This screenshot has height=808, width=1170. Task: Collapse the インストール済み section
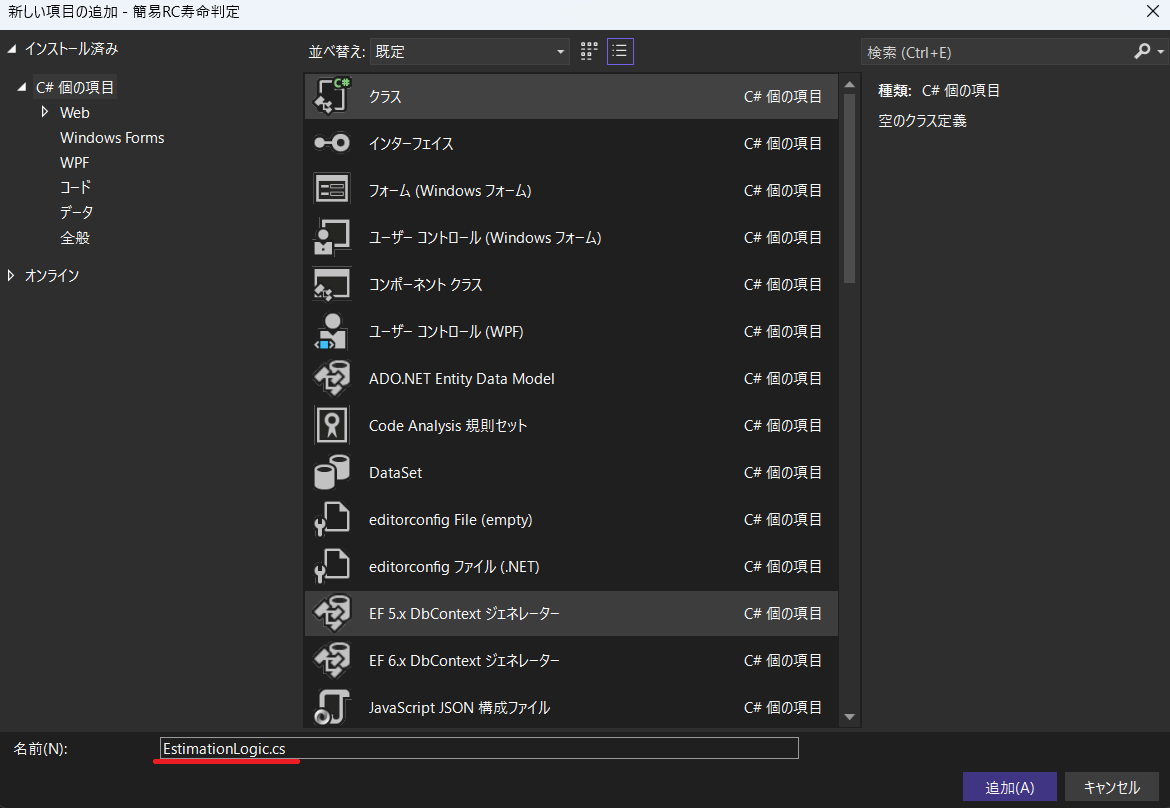point(11,48)
